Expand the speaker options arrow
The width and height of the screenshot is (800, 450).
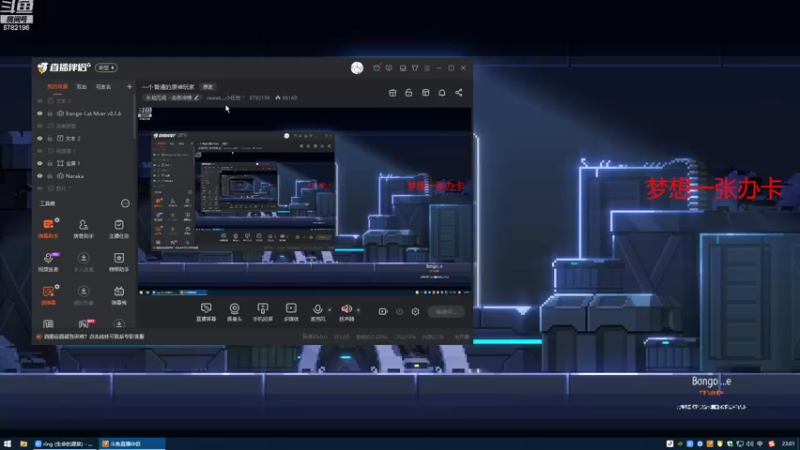(358, 310)
